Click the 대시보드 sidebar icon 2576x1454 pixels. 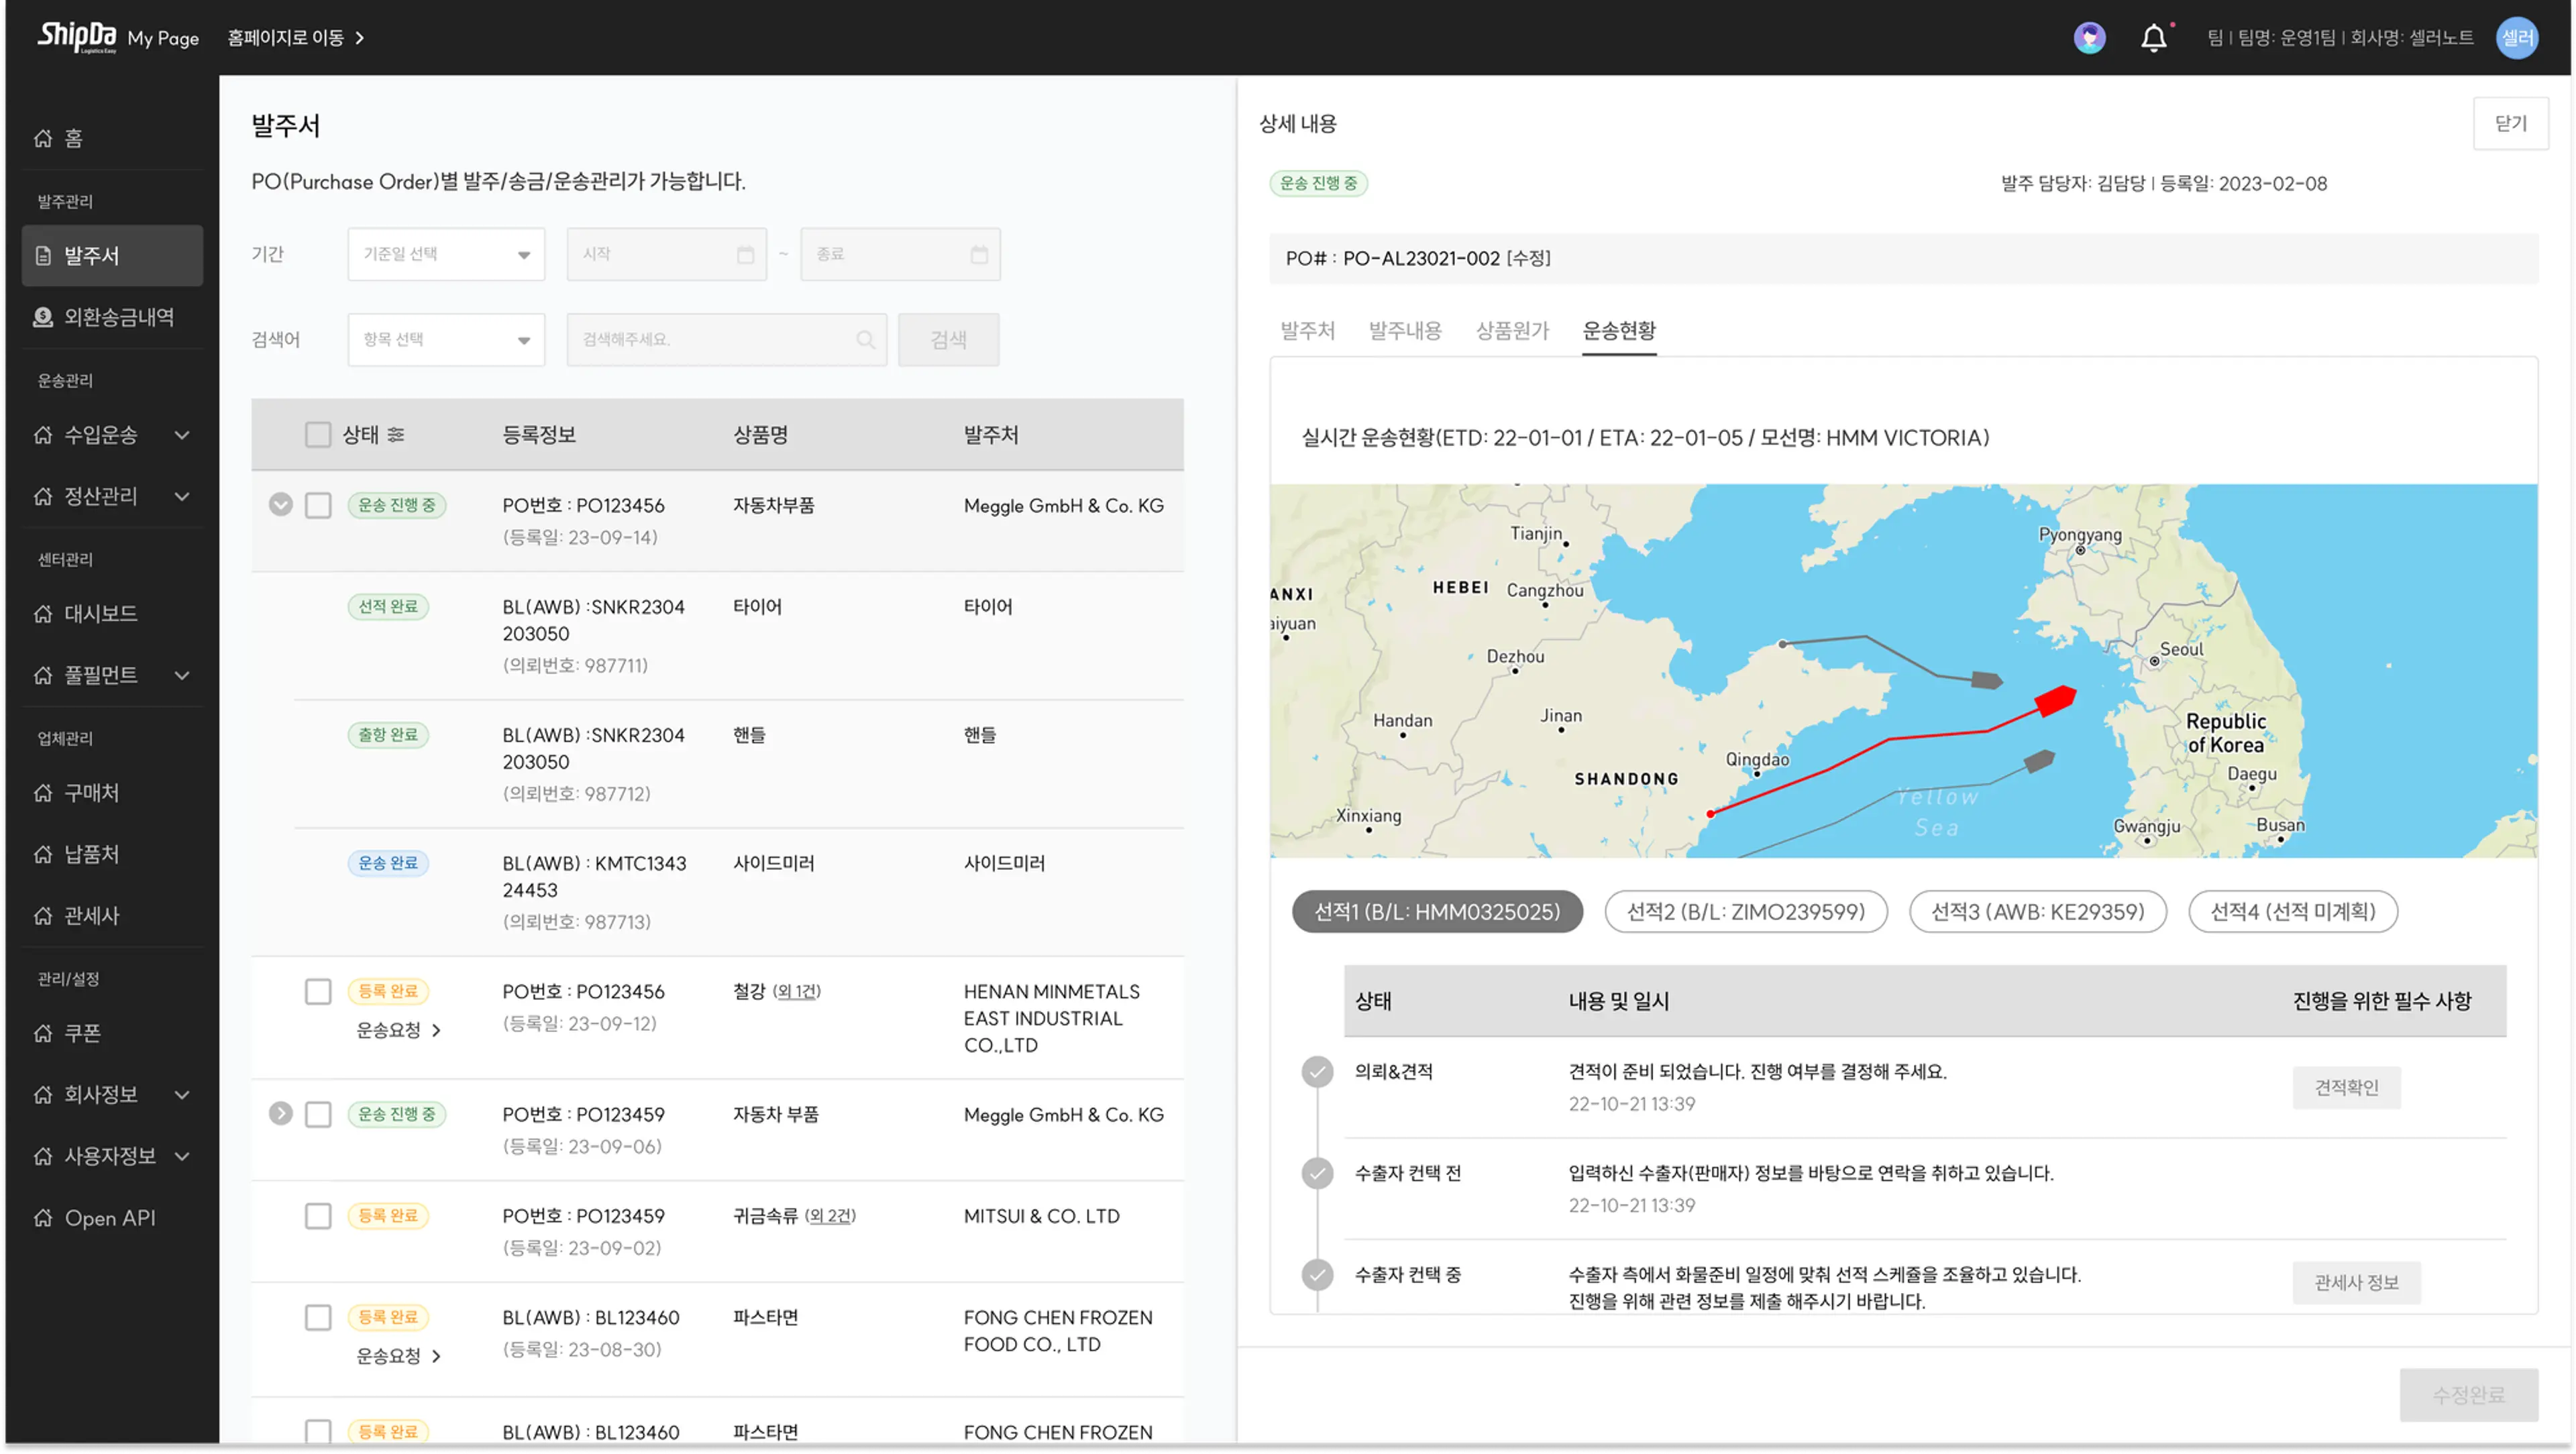click(43, 614)
